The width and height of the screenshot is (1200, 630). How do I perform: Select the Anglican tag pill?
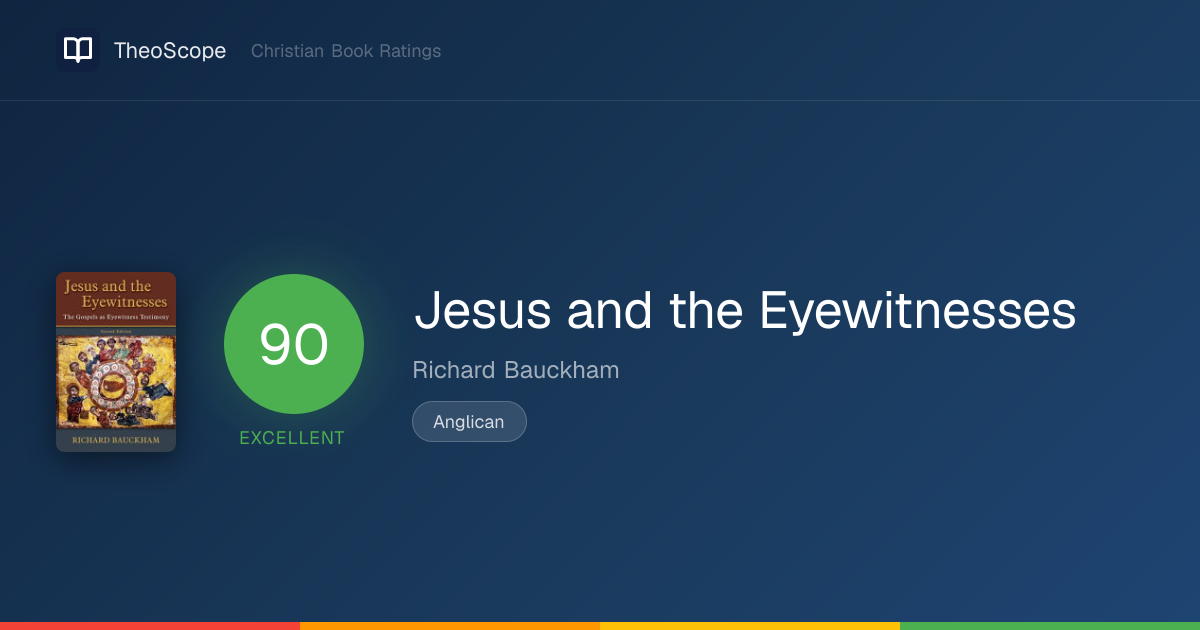pyautogui.click(x=469, y=421)
